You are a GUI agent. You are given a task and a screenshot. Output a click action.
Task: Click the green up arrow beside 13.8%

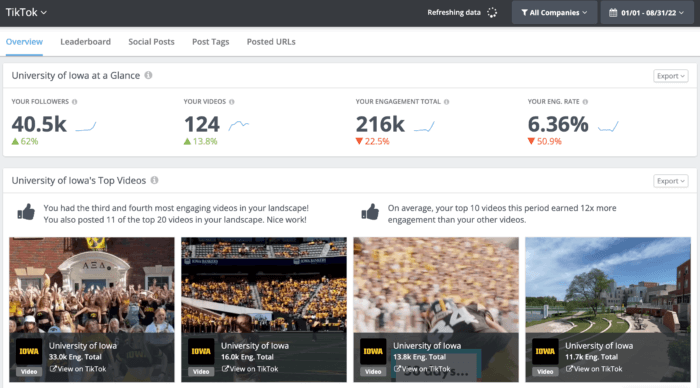(187, 142)
